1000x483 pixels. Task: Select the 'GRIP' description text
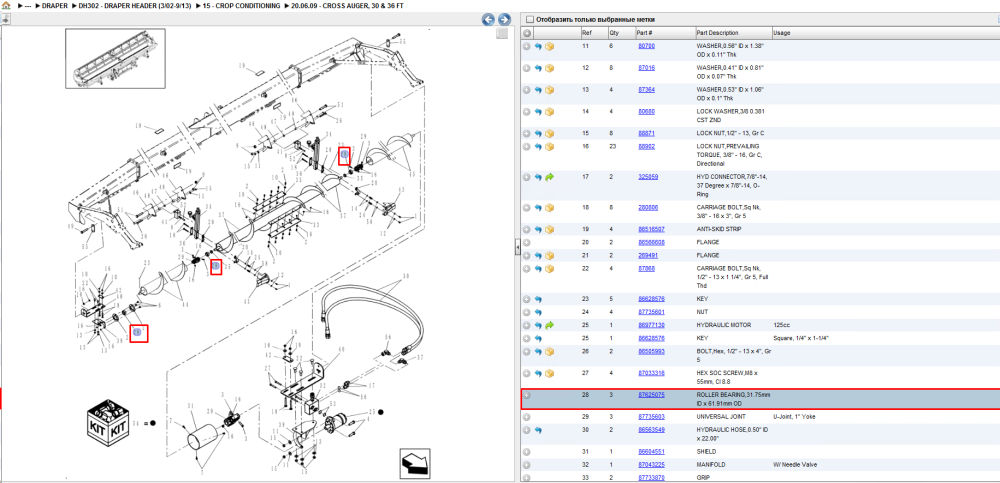[703, 477]
